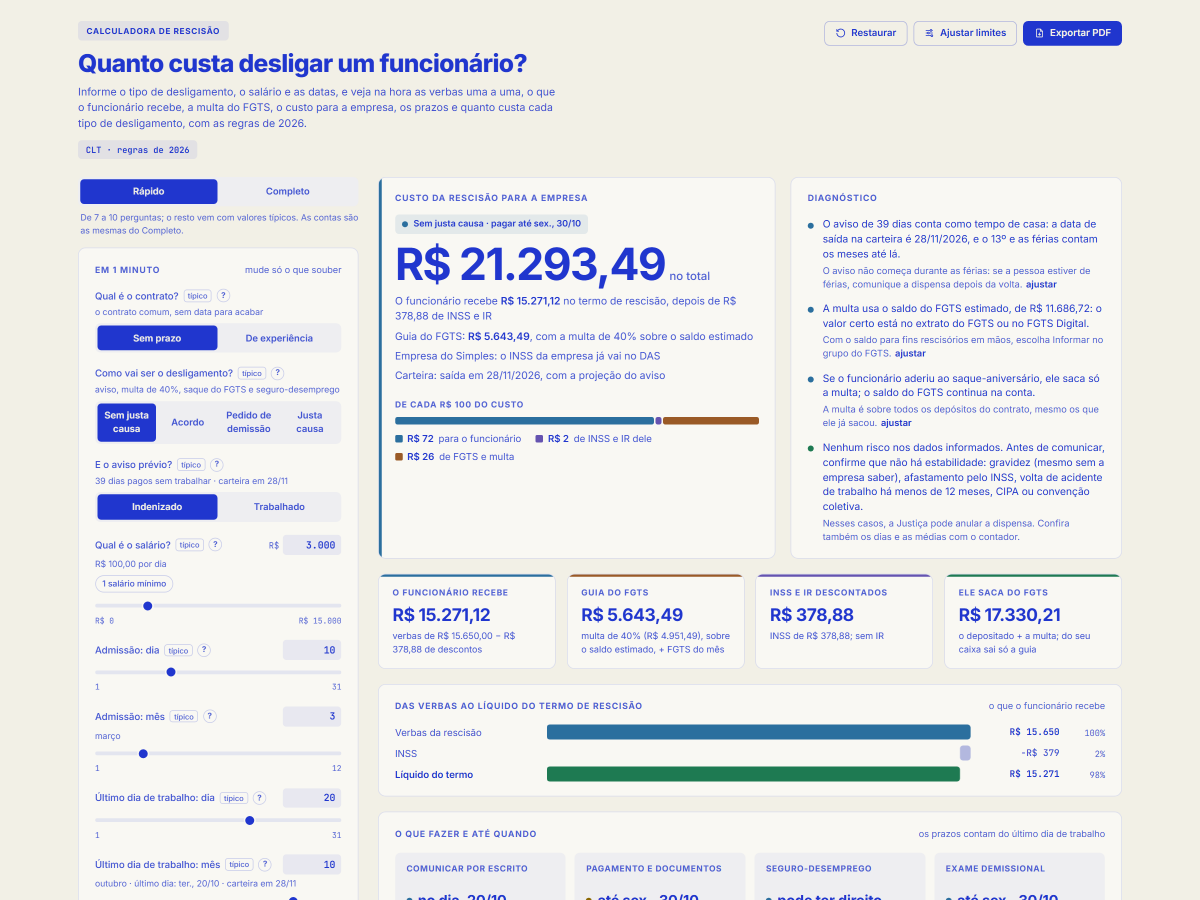Click the 'PAGAMENTO E DOCUMENTOS' deadline card
This screenshot has height=900, width=1200.
tap(660, 876)
